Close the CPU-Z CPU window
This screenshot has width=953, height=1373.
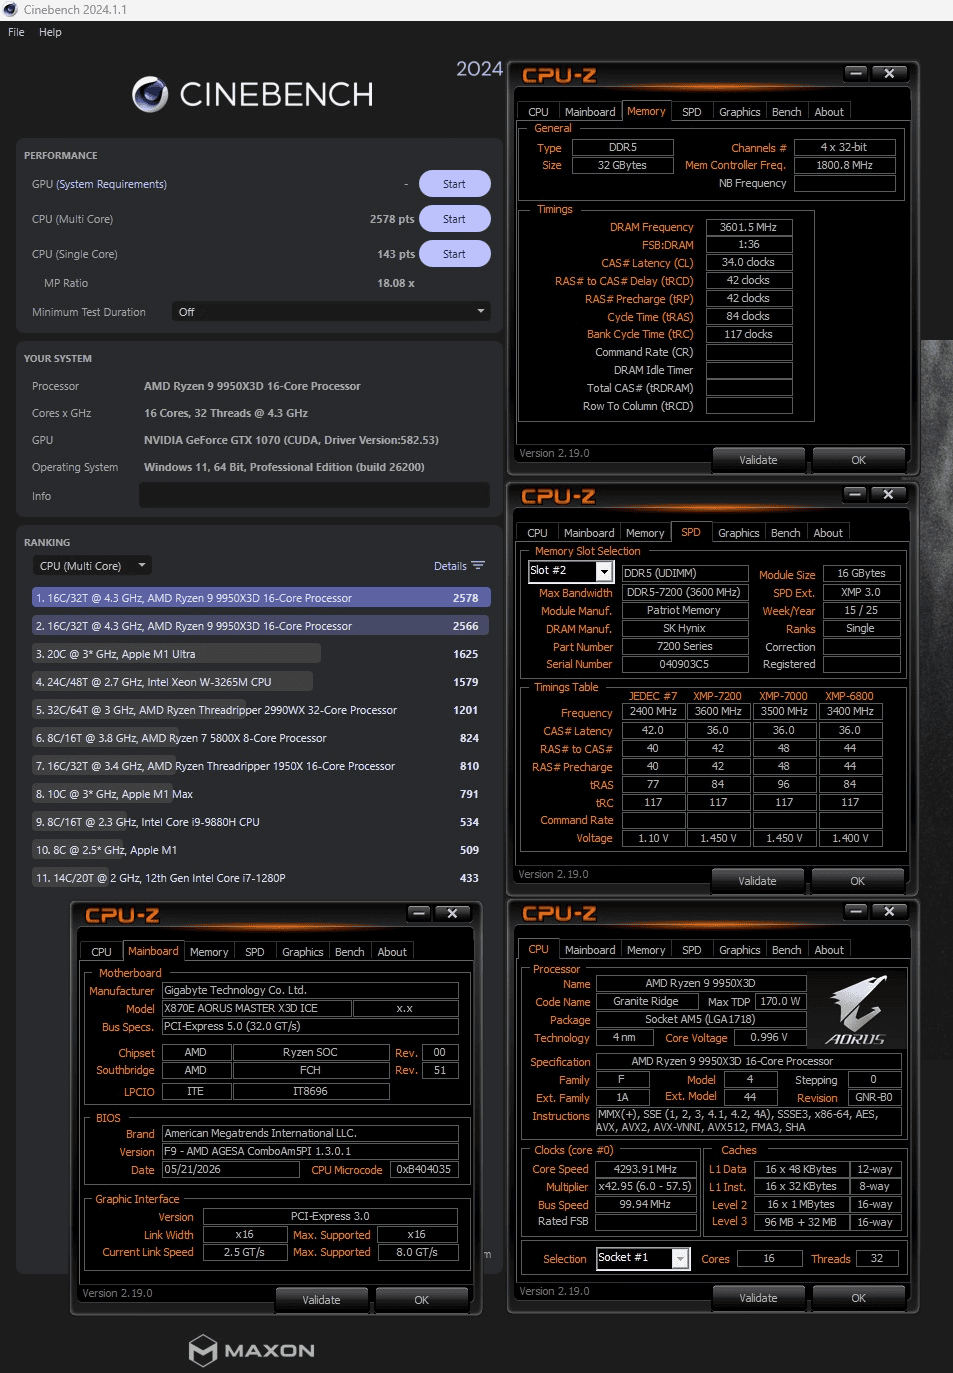(889, 911)
